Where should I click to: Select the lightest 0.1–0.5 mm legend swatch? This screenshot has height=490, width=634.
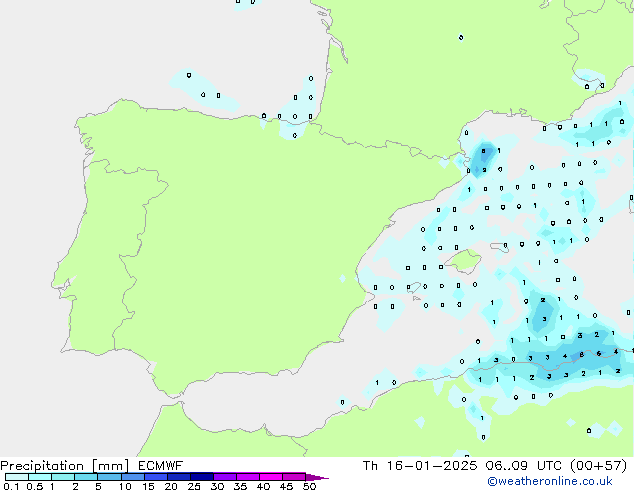[16, 477]
